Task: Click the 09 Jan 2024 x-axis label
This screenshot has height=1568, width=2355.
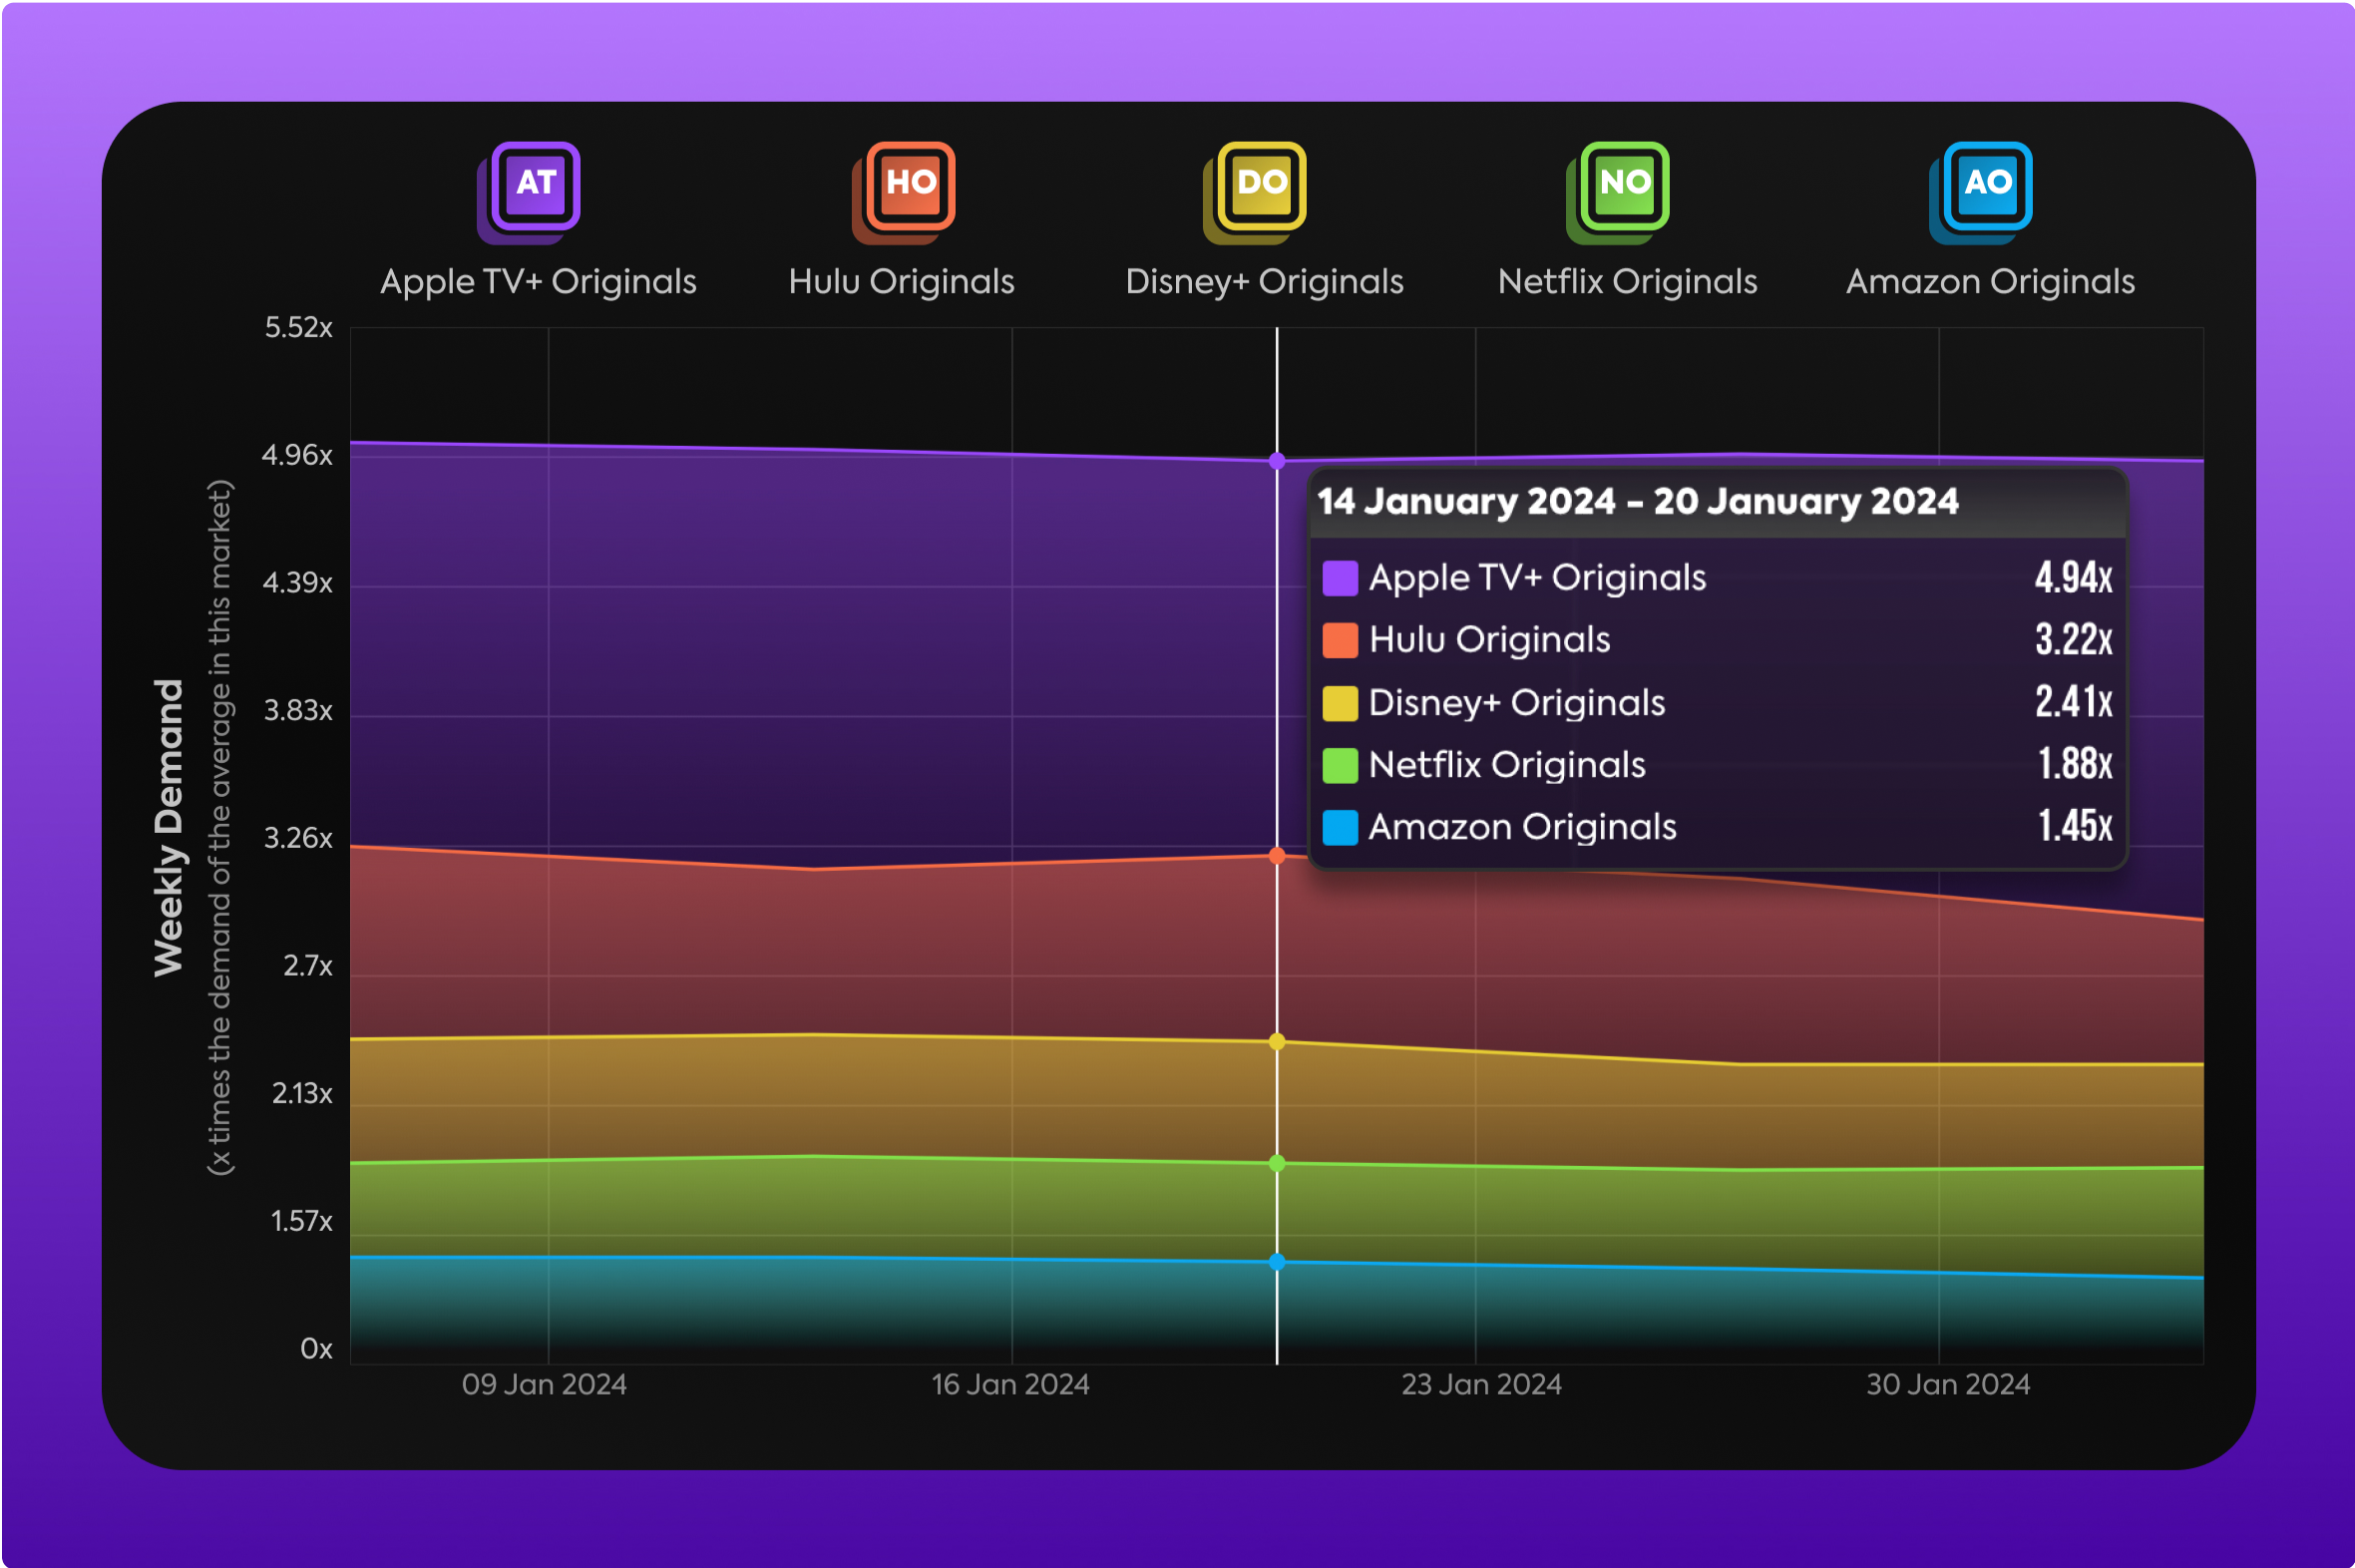Action: click(544, 1385)
